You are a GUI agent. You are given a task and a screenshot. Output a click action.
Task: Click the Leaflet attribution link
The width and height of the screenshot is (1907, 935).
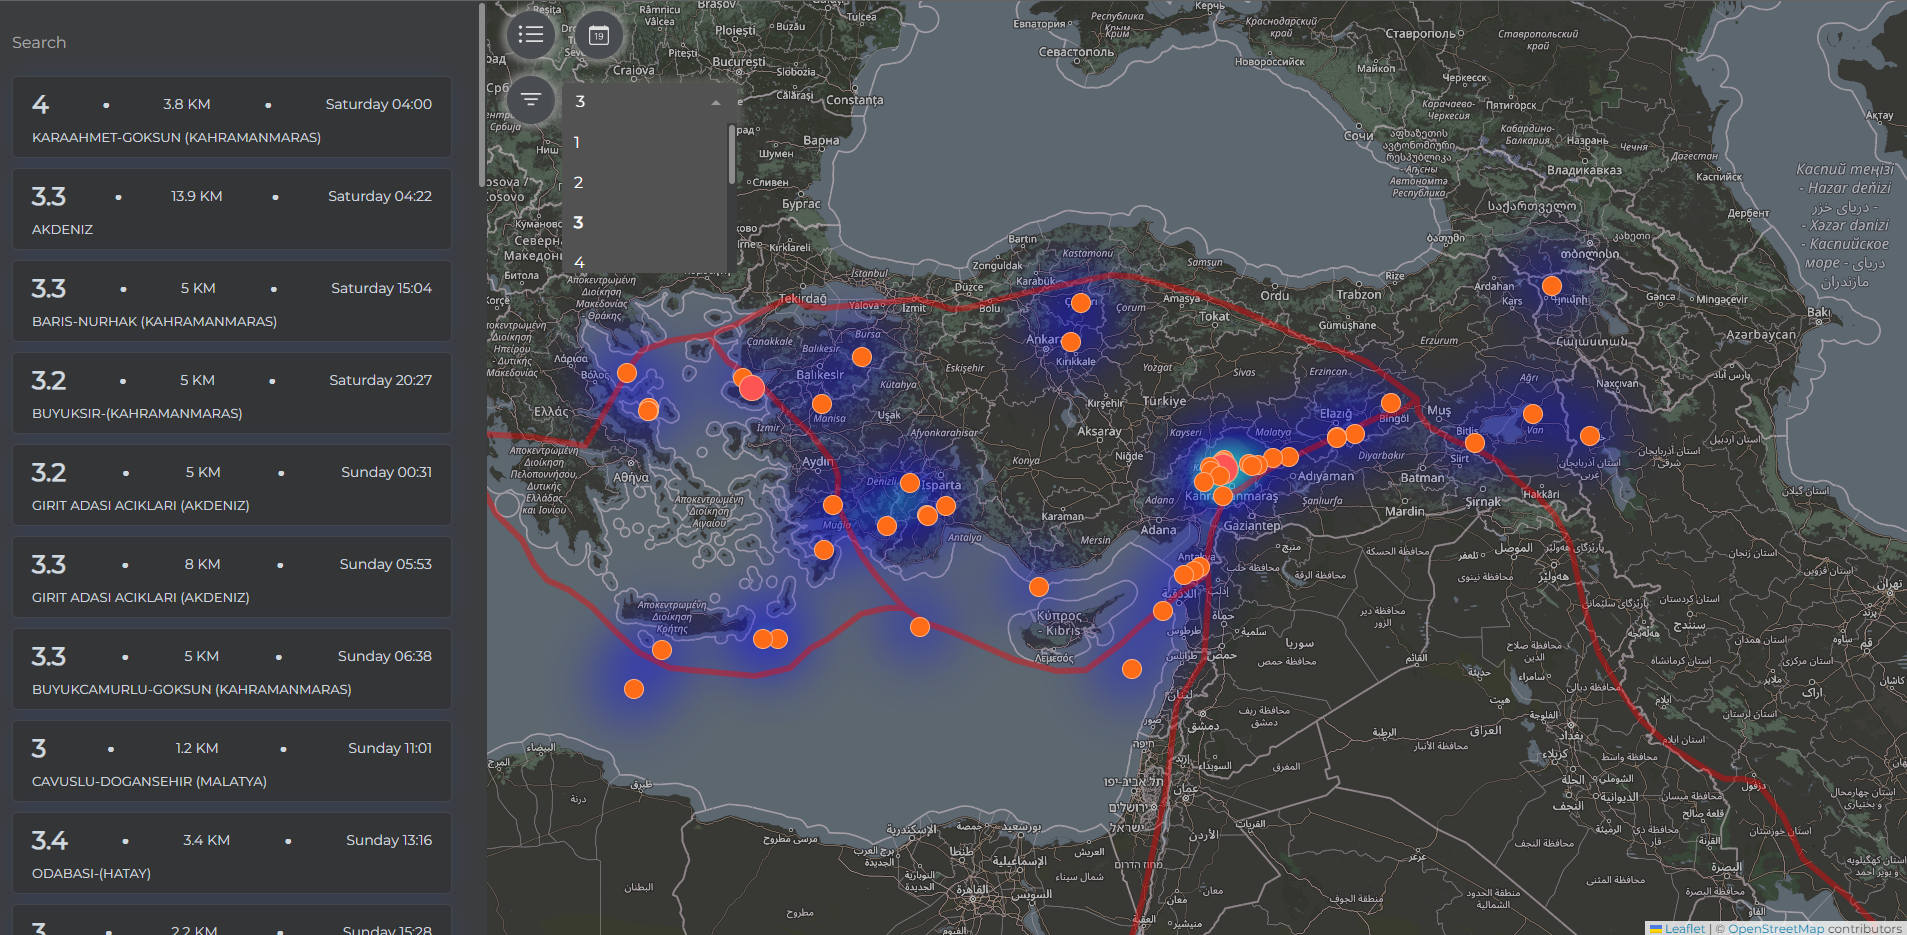(x=1677, y=928)
